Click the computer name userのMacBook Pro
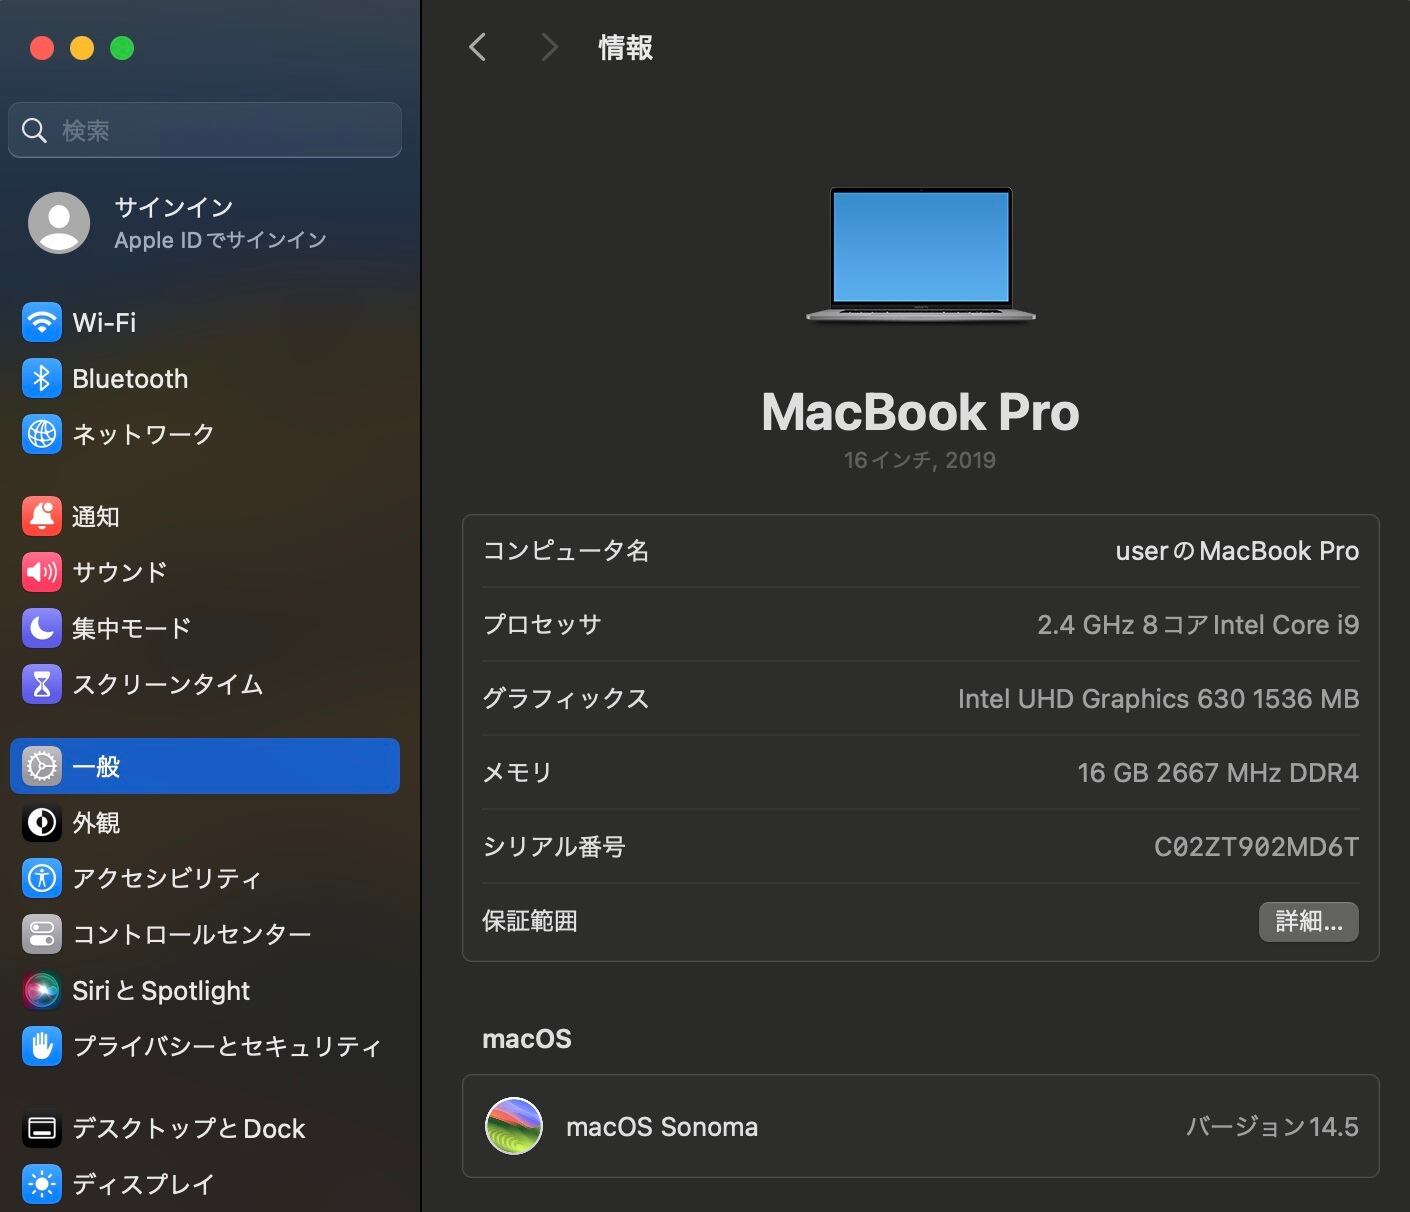Screen dimensions: 1410x1212 1237,551
